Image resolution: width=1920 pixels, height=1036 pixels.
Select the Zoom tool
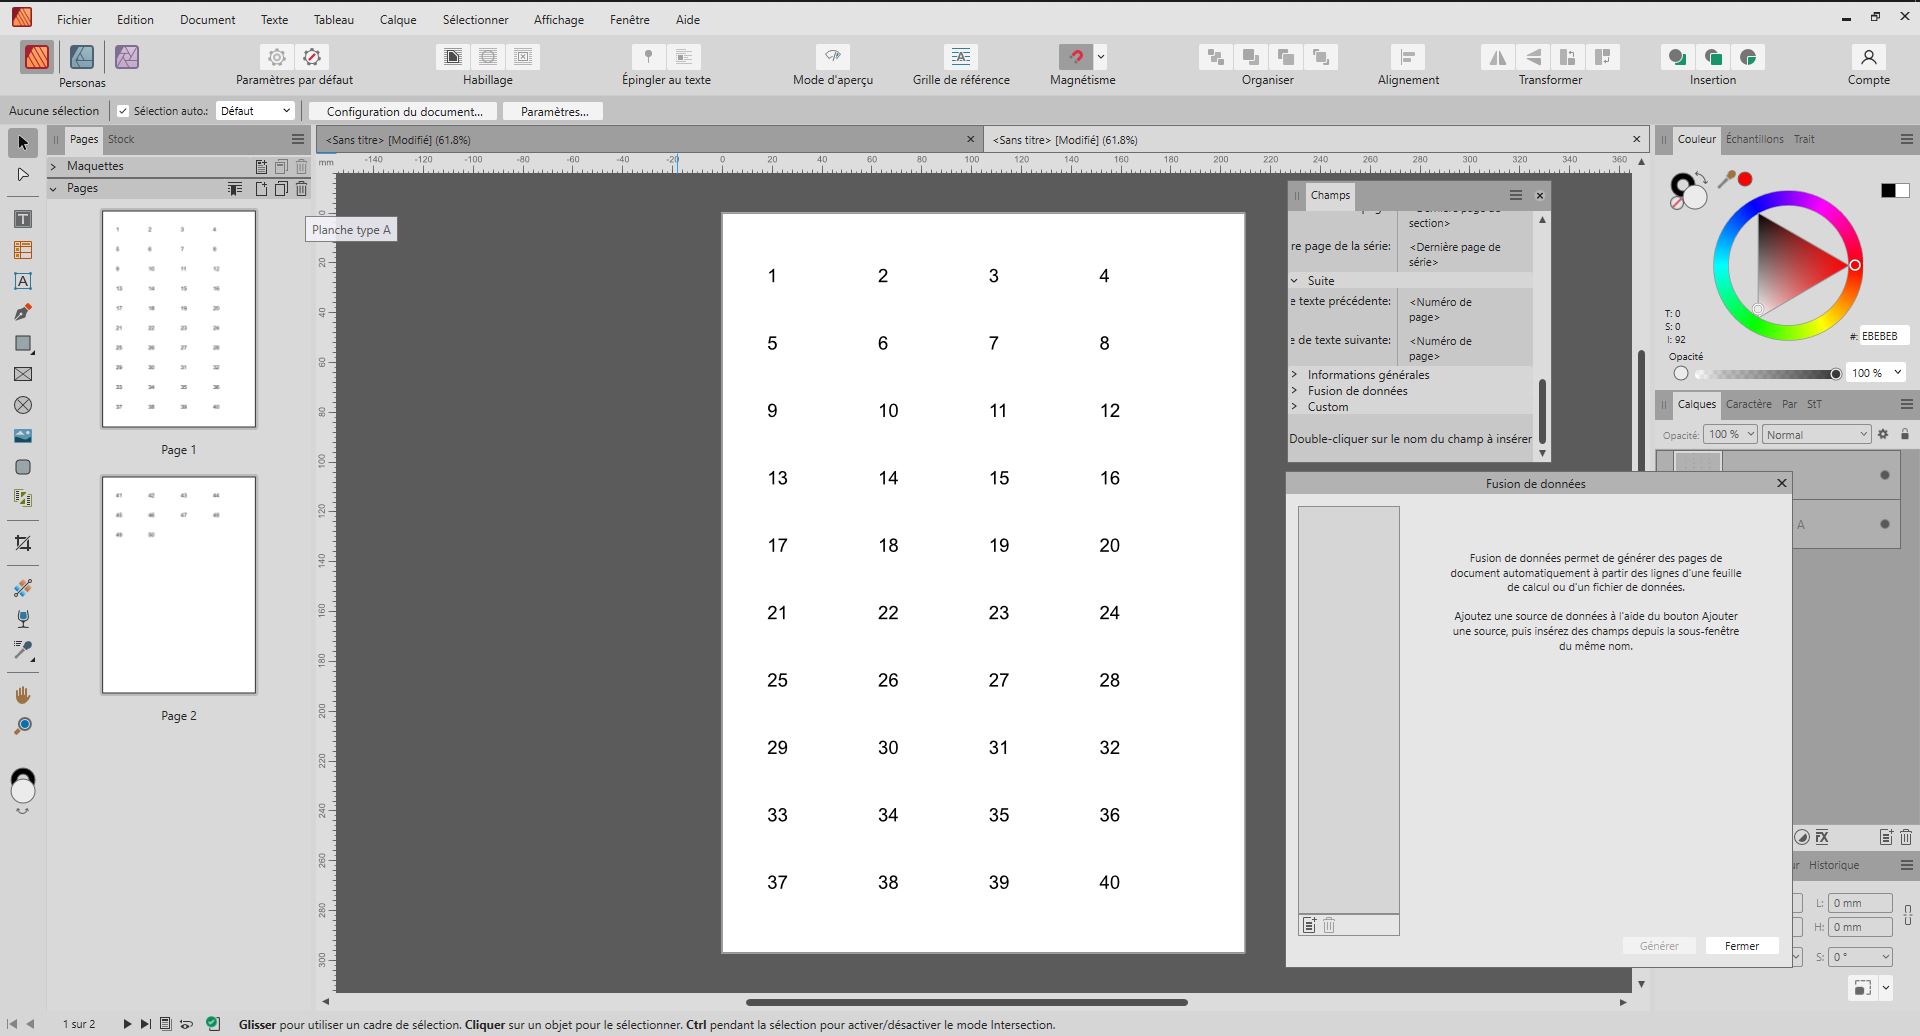23,726
